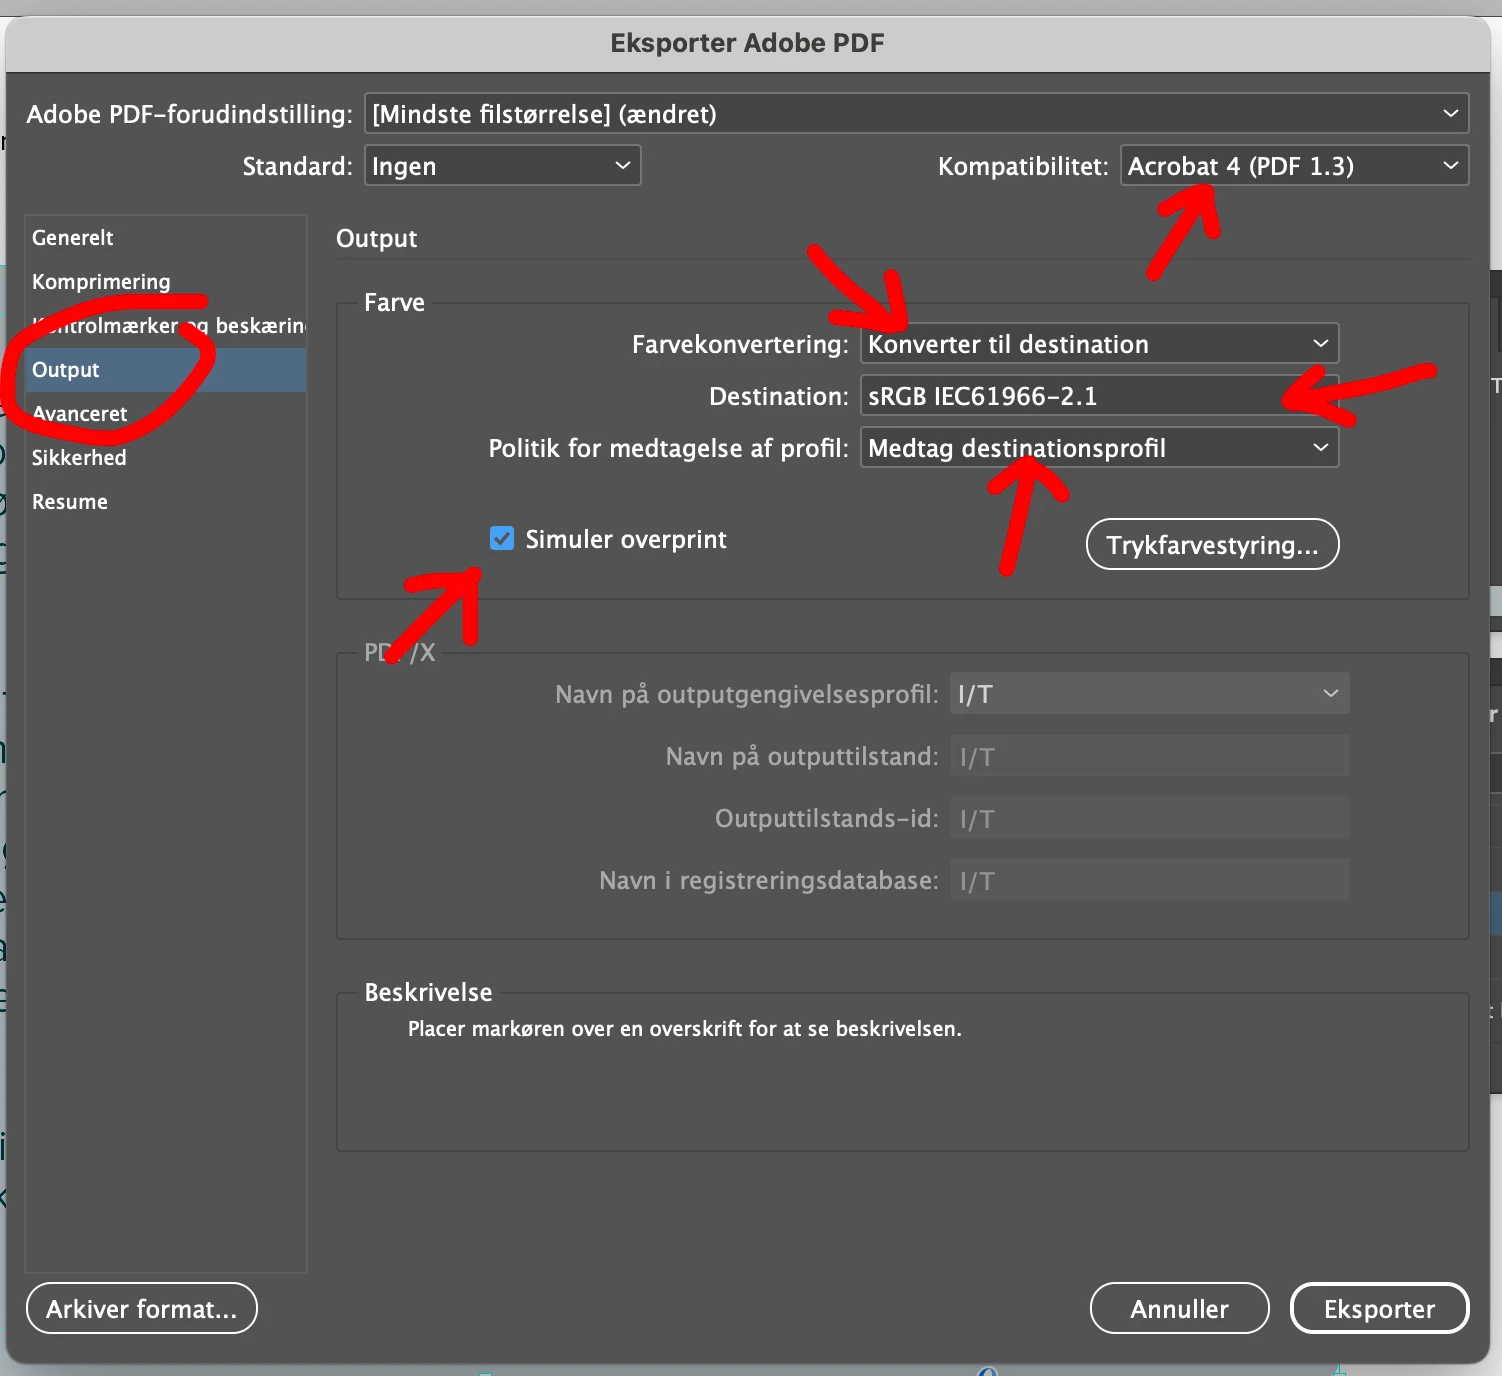
Task: Select Sikkerhed in the sidebar
Action: (166, 458)
